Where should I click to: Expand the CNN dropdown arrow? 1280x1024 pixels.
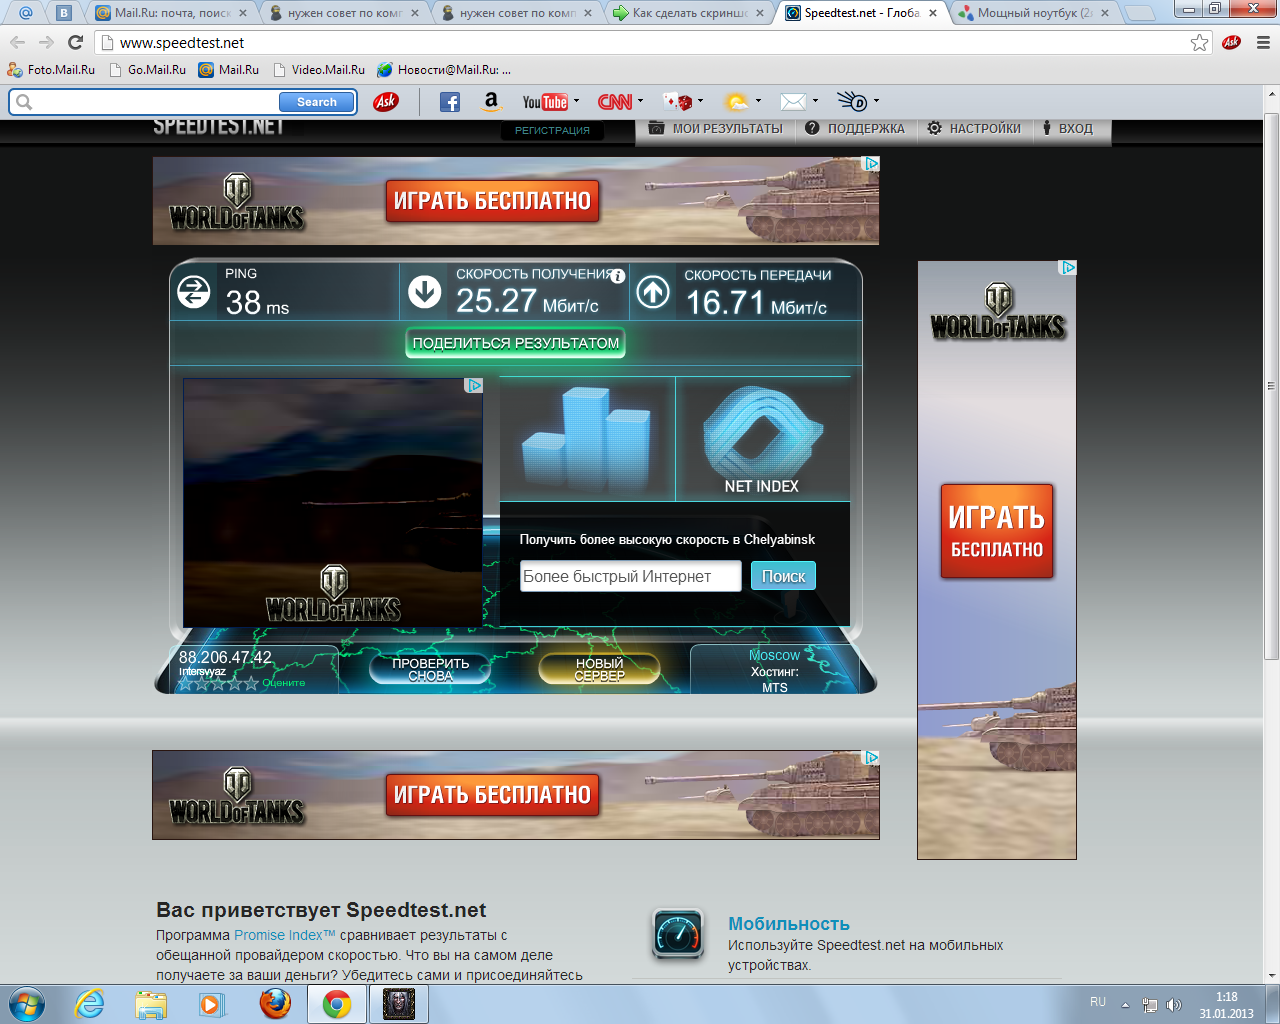click(640, 101)
